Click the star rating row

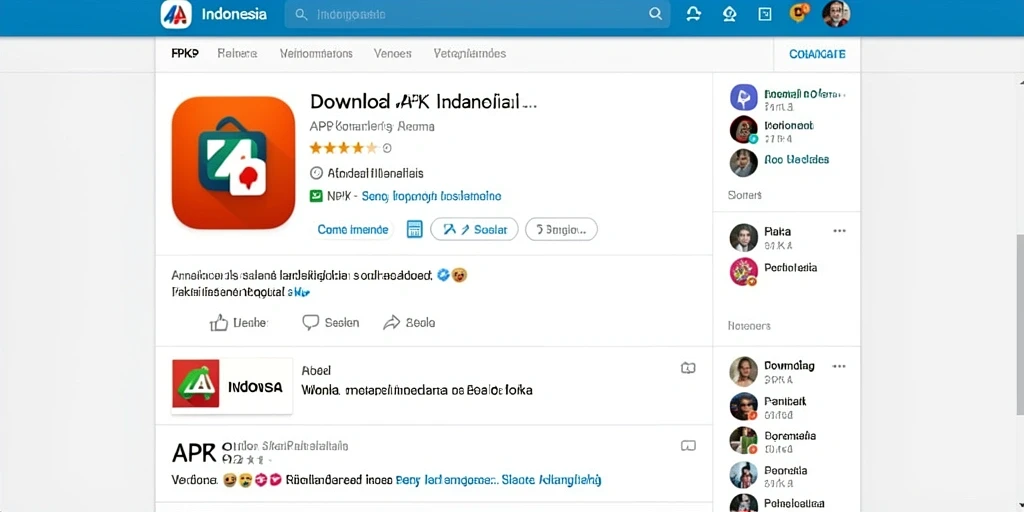click(344, 148)
